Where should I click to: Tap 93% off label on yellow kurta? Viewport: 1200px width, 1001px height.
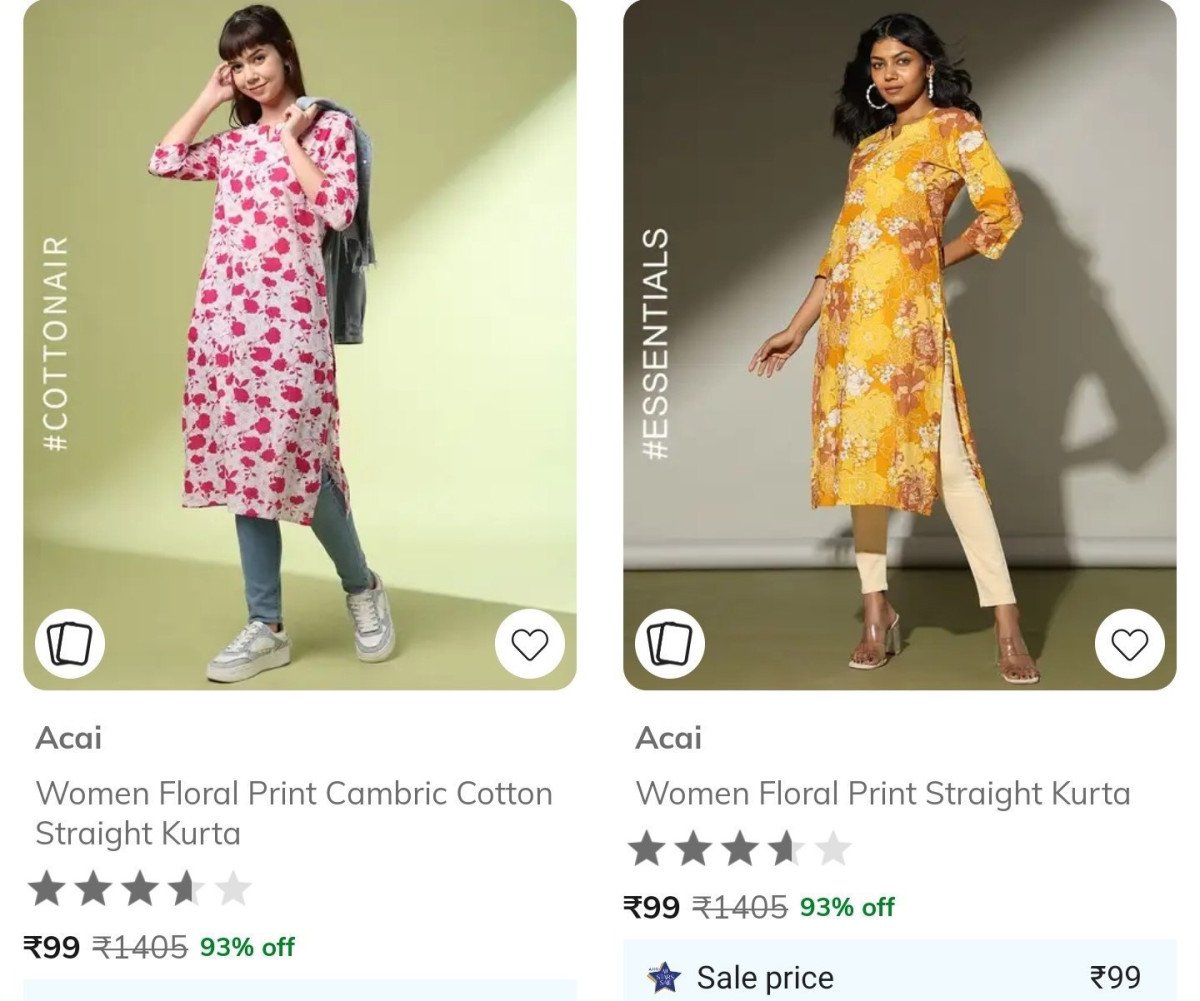pos(847,907)
